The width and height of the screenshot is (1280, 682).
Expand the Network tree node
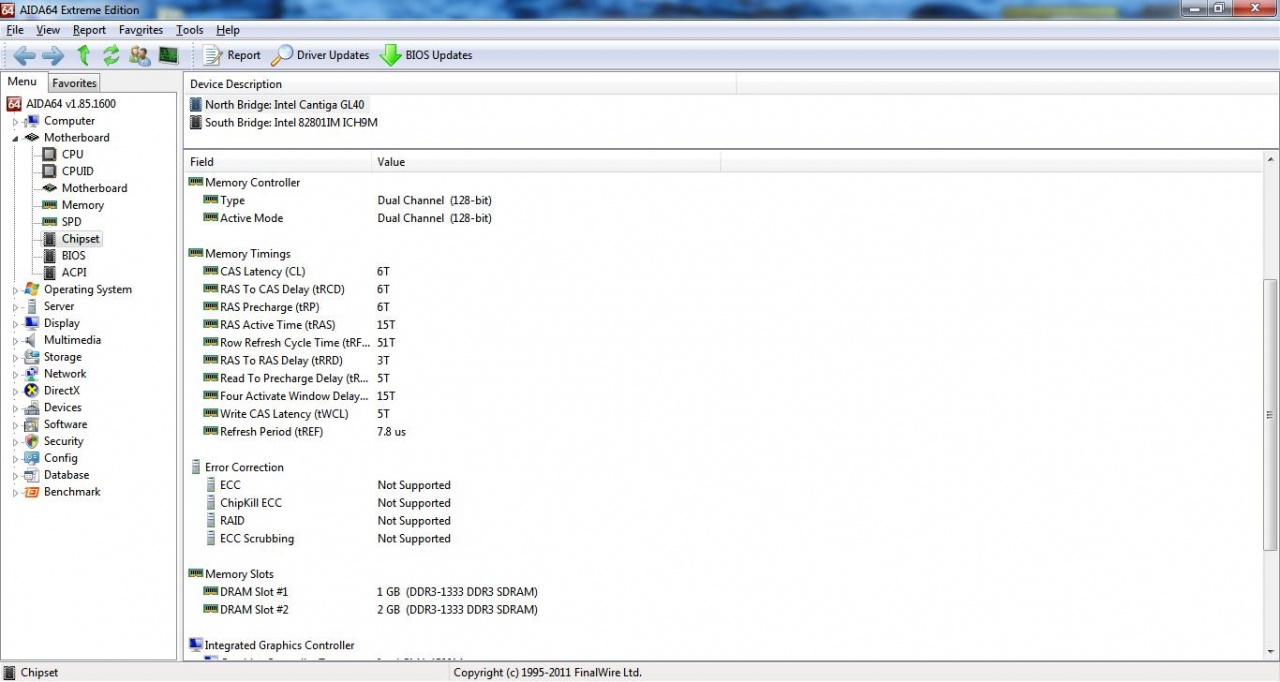pyautogui.click(x=15, y=375)
